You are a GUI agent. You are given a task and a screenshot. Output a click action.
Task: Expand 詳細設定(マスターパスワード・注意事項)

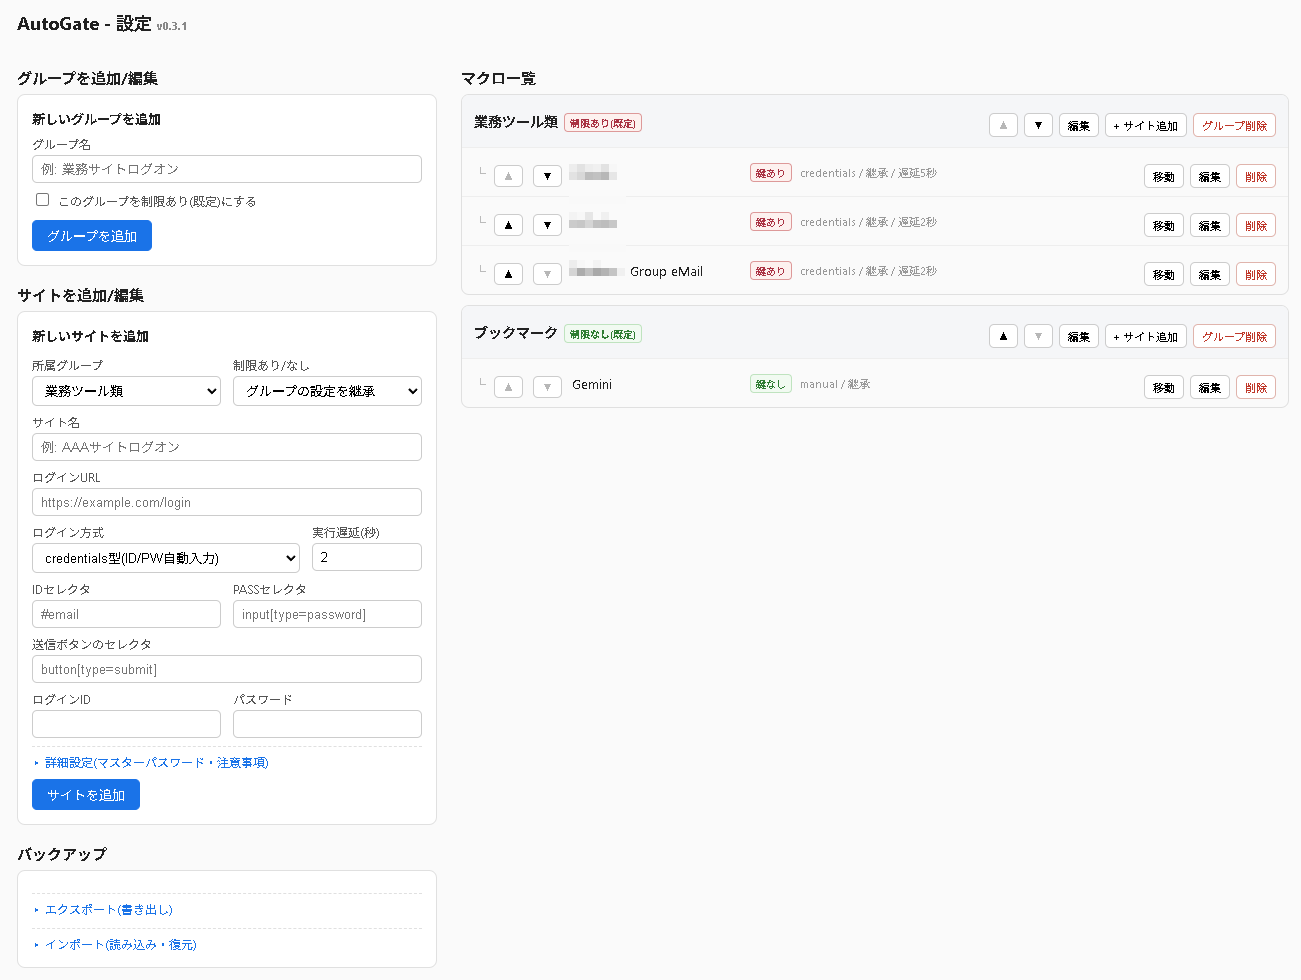156,763
